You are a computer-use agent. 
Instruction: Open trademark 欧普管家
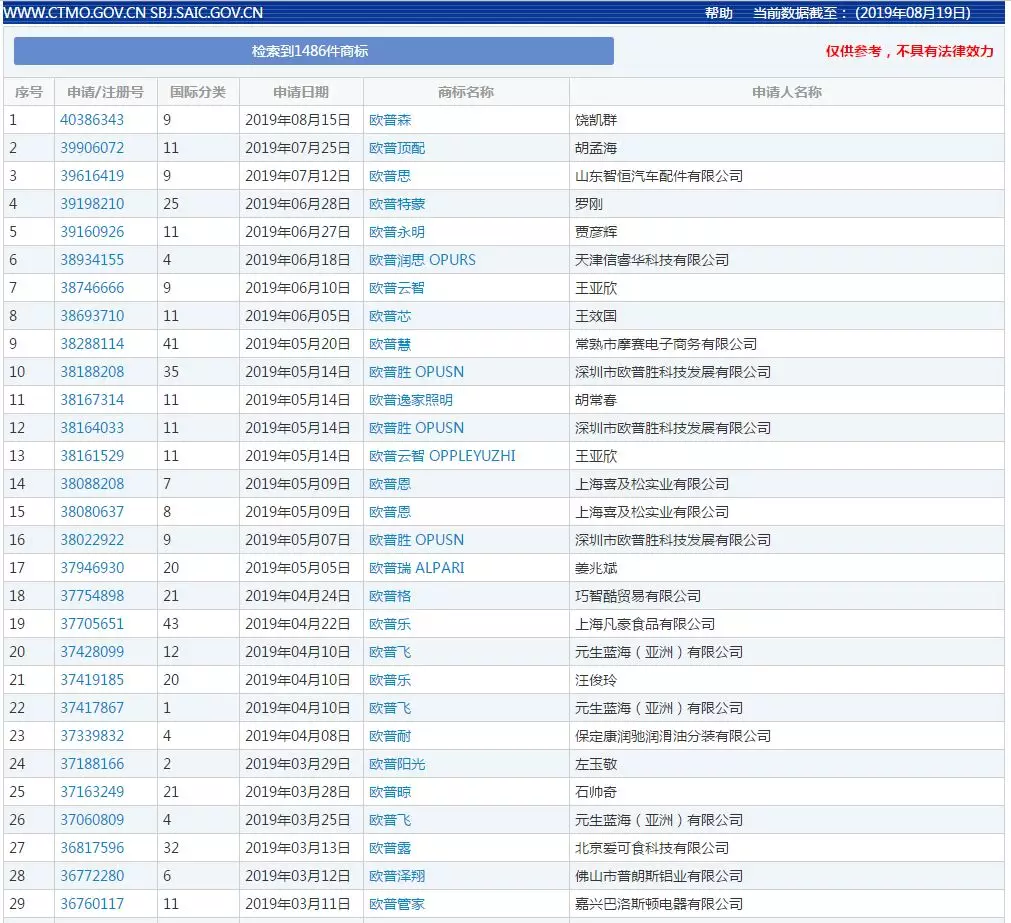(397, 904)
